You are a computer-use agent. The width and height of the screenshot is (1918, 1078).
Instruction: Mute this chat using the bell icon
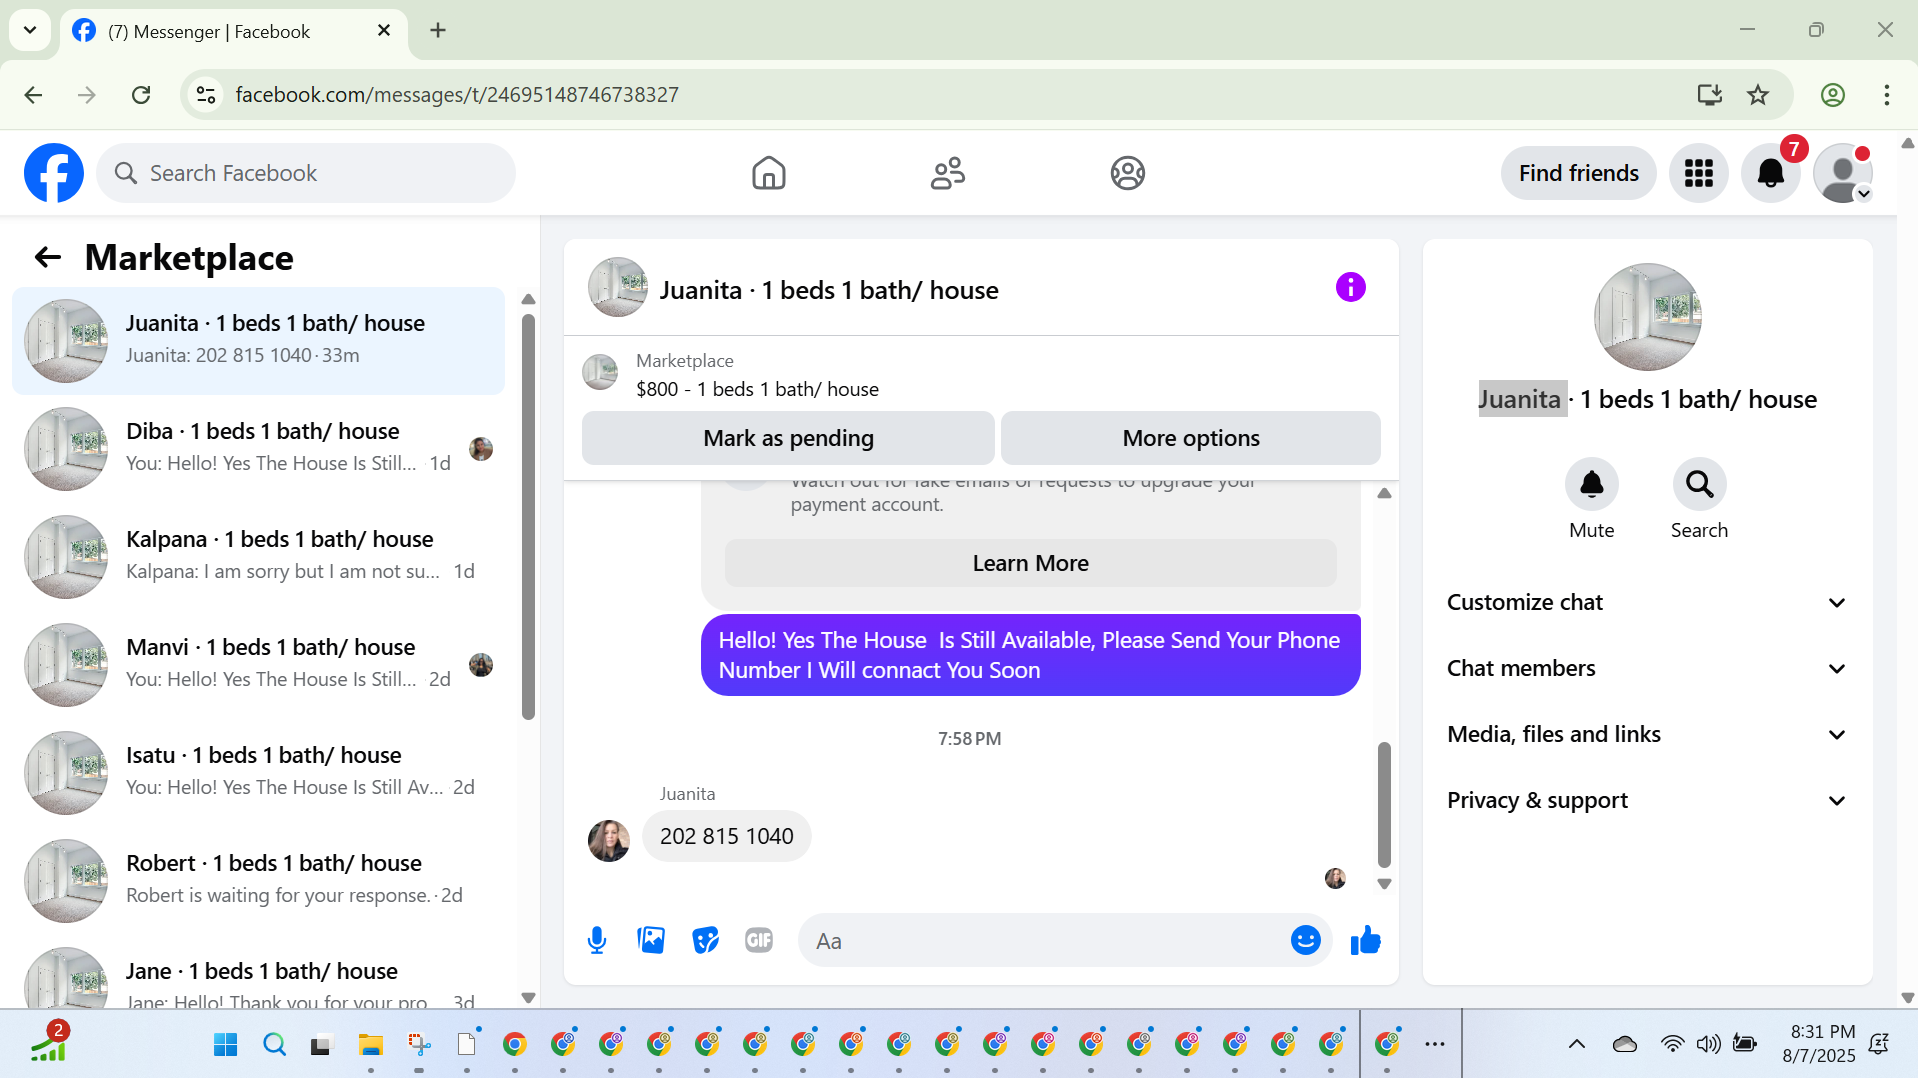click(1591, 485)
